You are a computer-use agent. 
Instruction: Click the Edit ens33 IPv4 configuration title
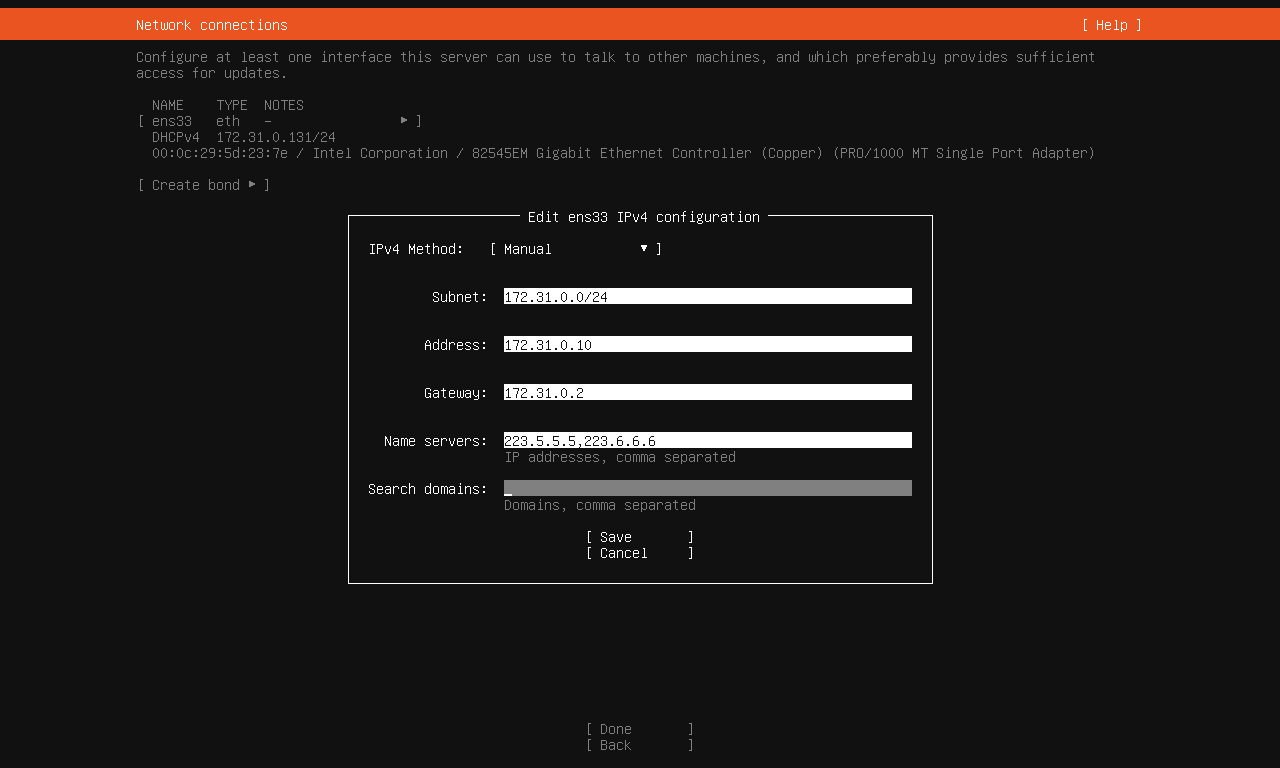pos(643,217)
